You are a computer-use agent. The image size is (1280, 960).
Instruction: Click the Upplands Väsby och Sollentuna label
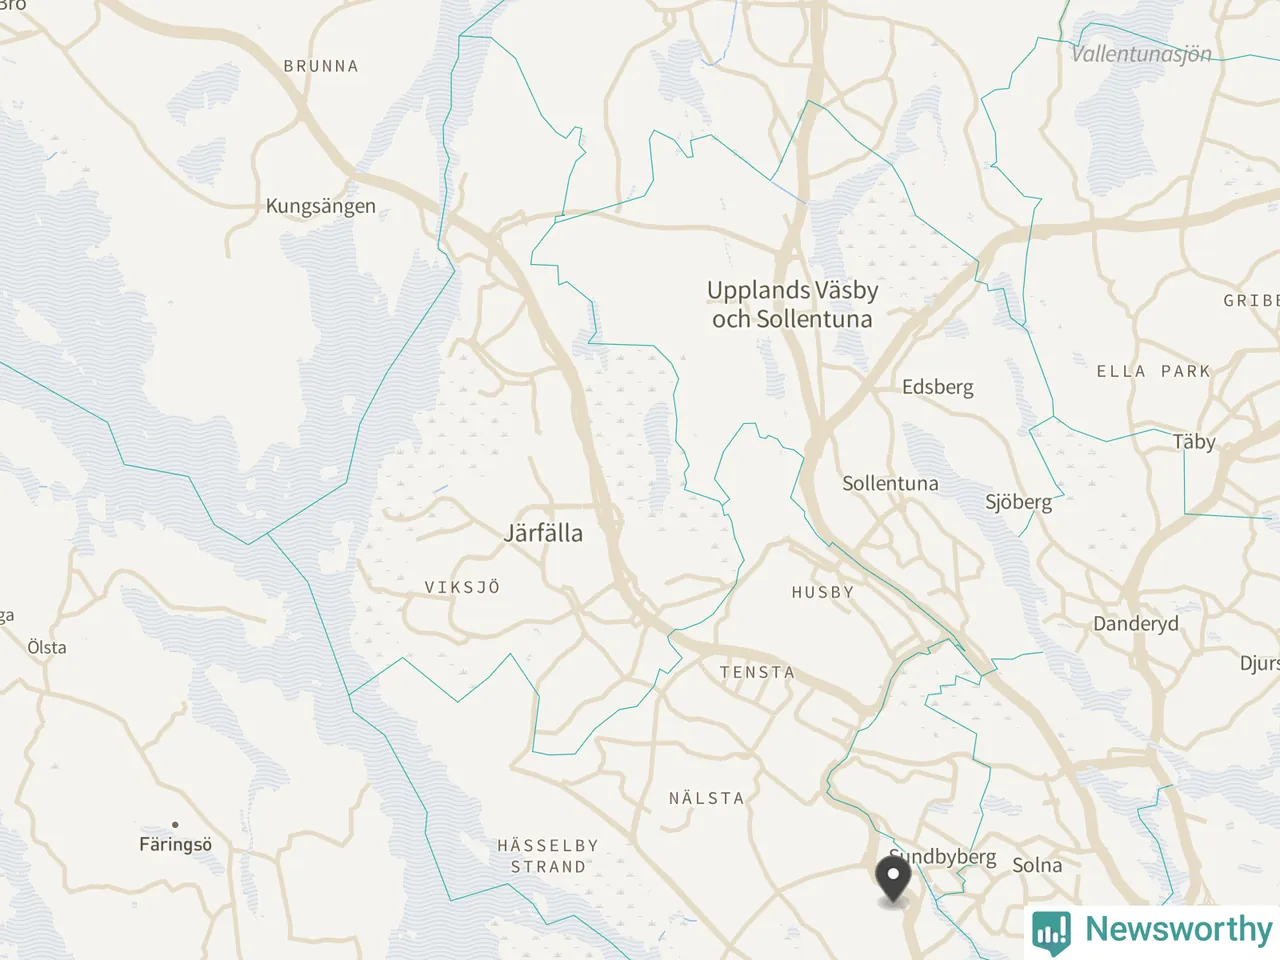(792, 304)
